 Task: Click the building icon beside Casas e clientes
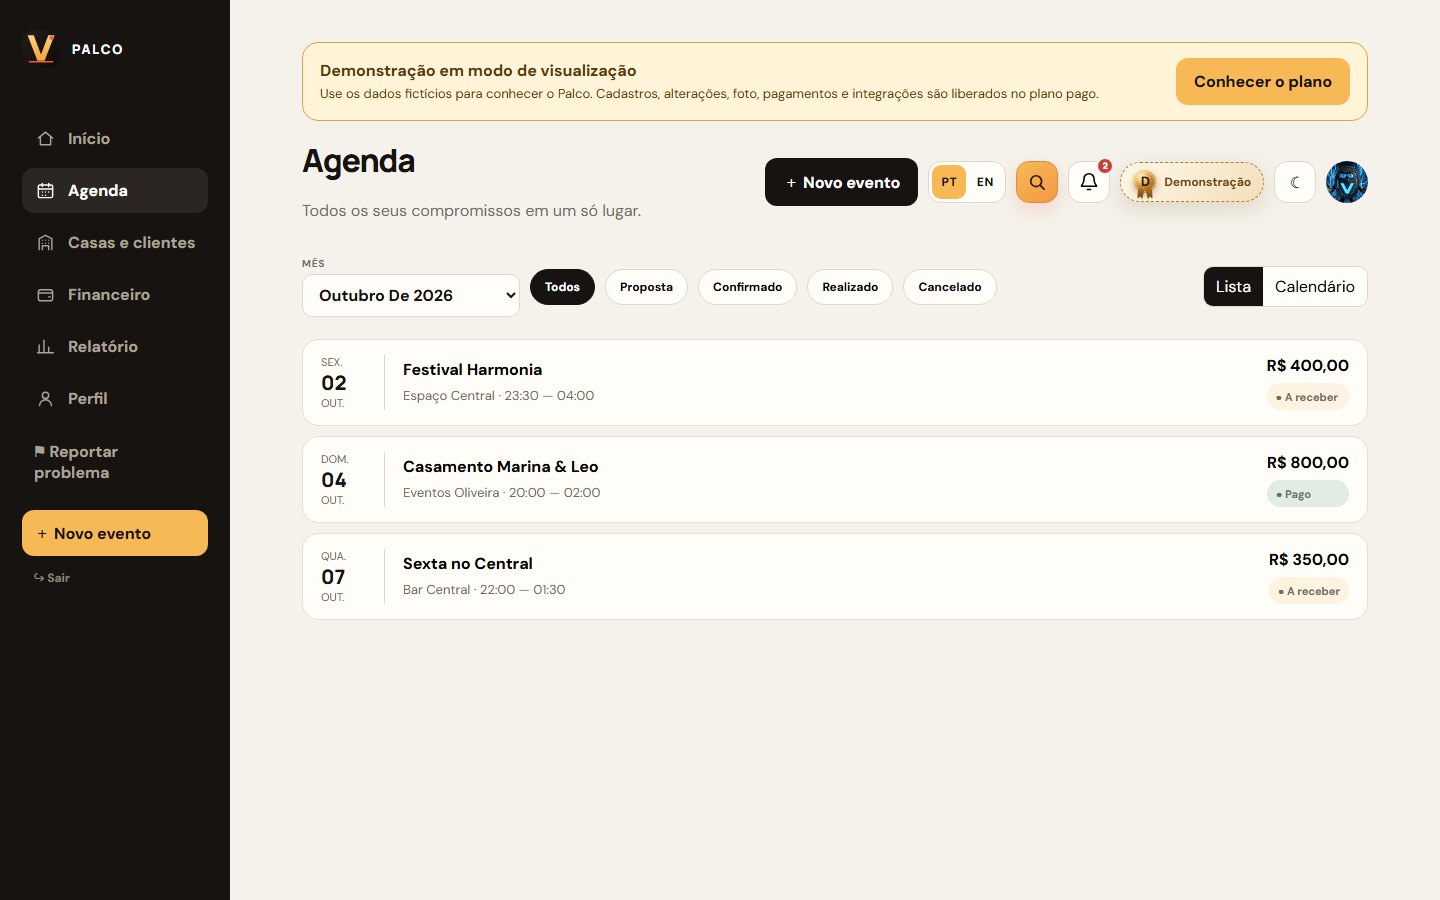tap(45, 243)
